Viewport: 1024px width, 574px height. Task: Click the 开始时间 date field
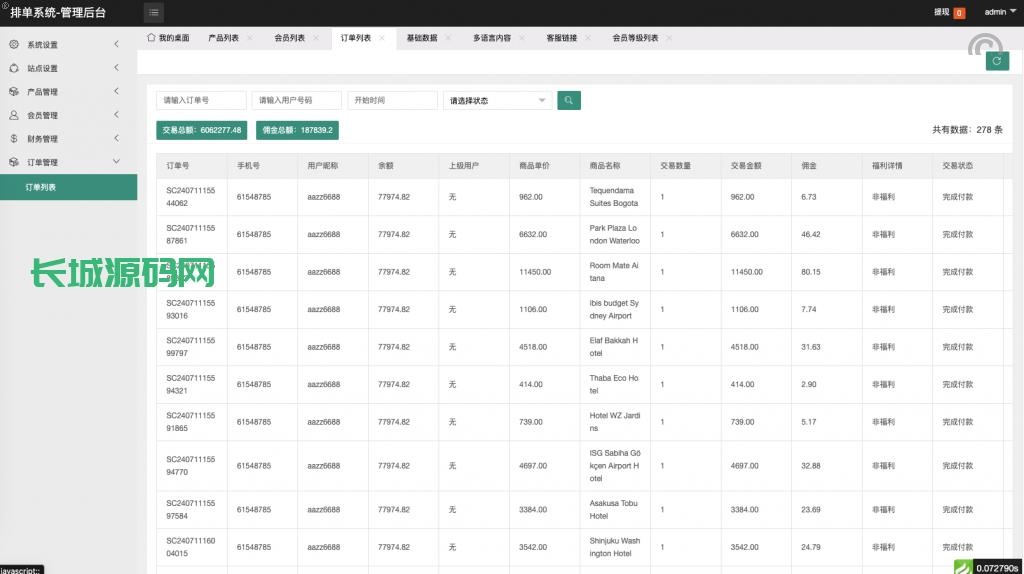392,100
